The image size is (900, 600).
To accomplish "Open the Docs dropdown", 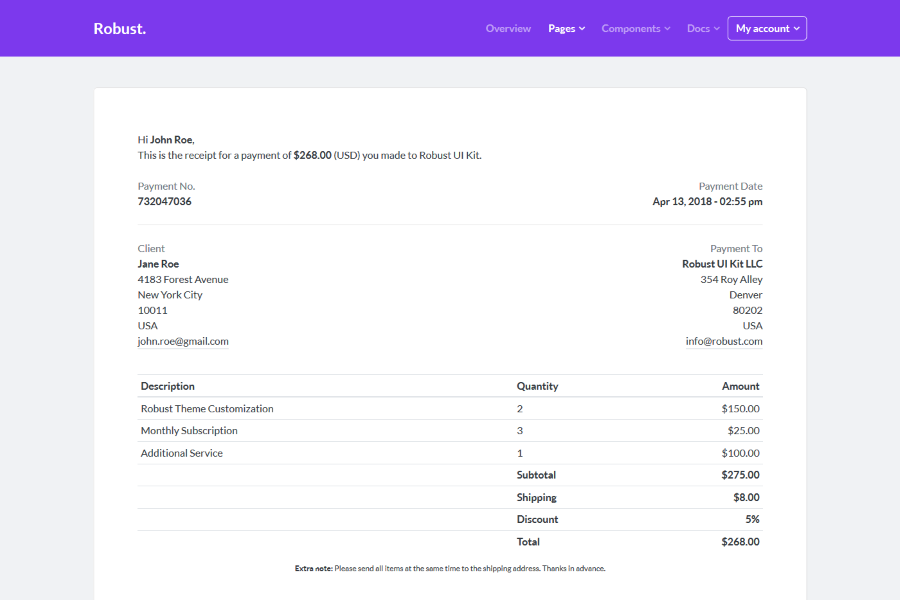I will [x=702, y=28].
